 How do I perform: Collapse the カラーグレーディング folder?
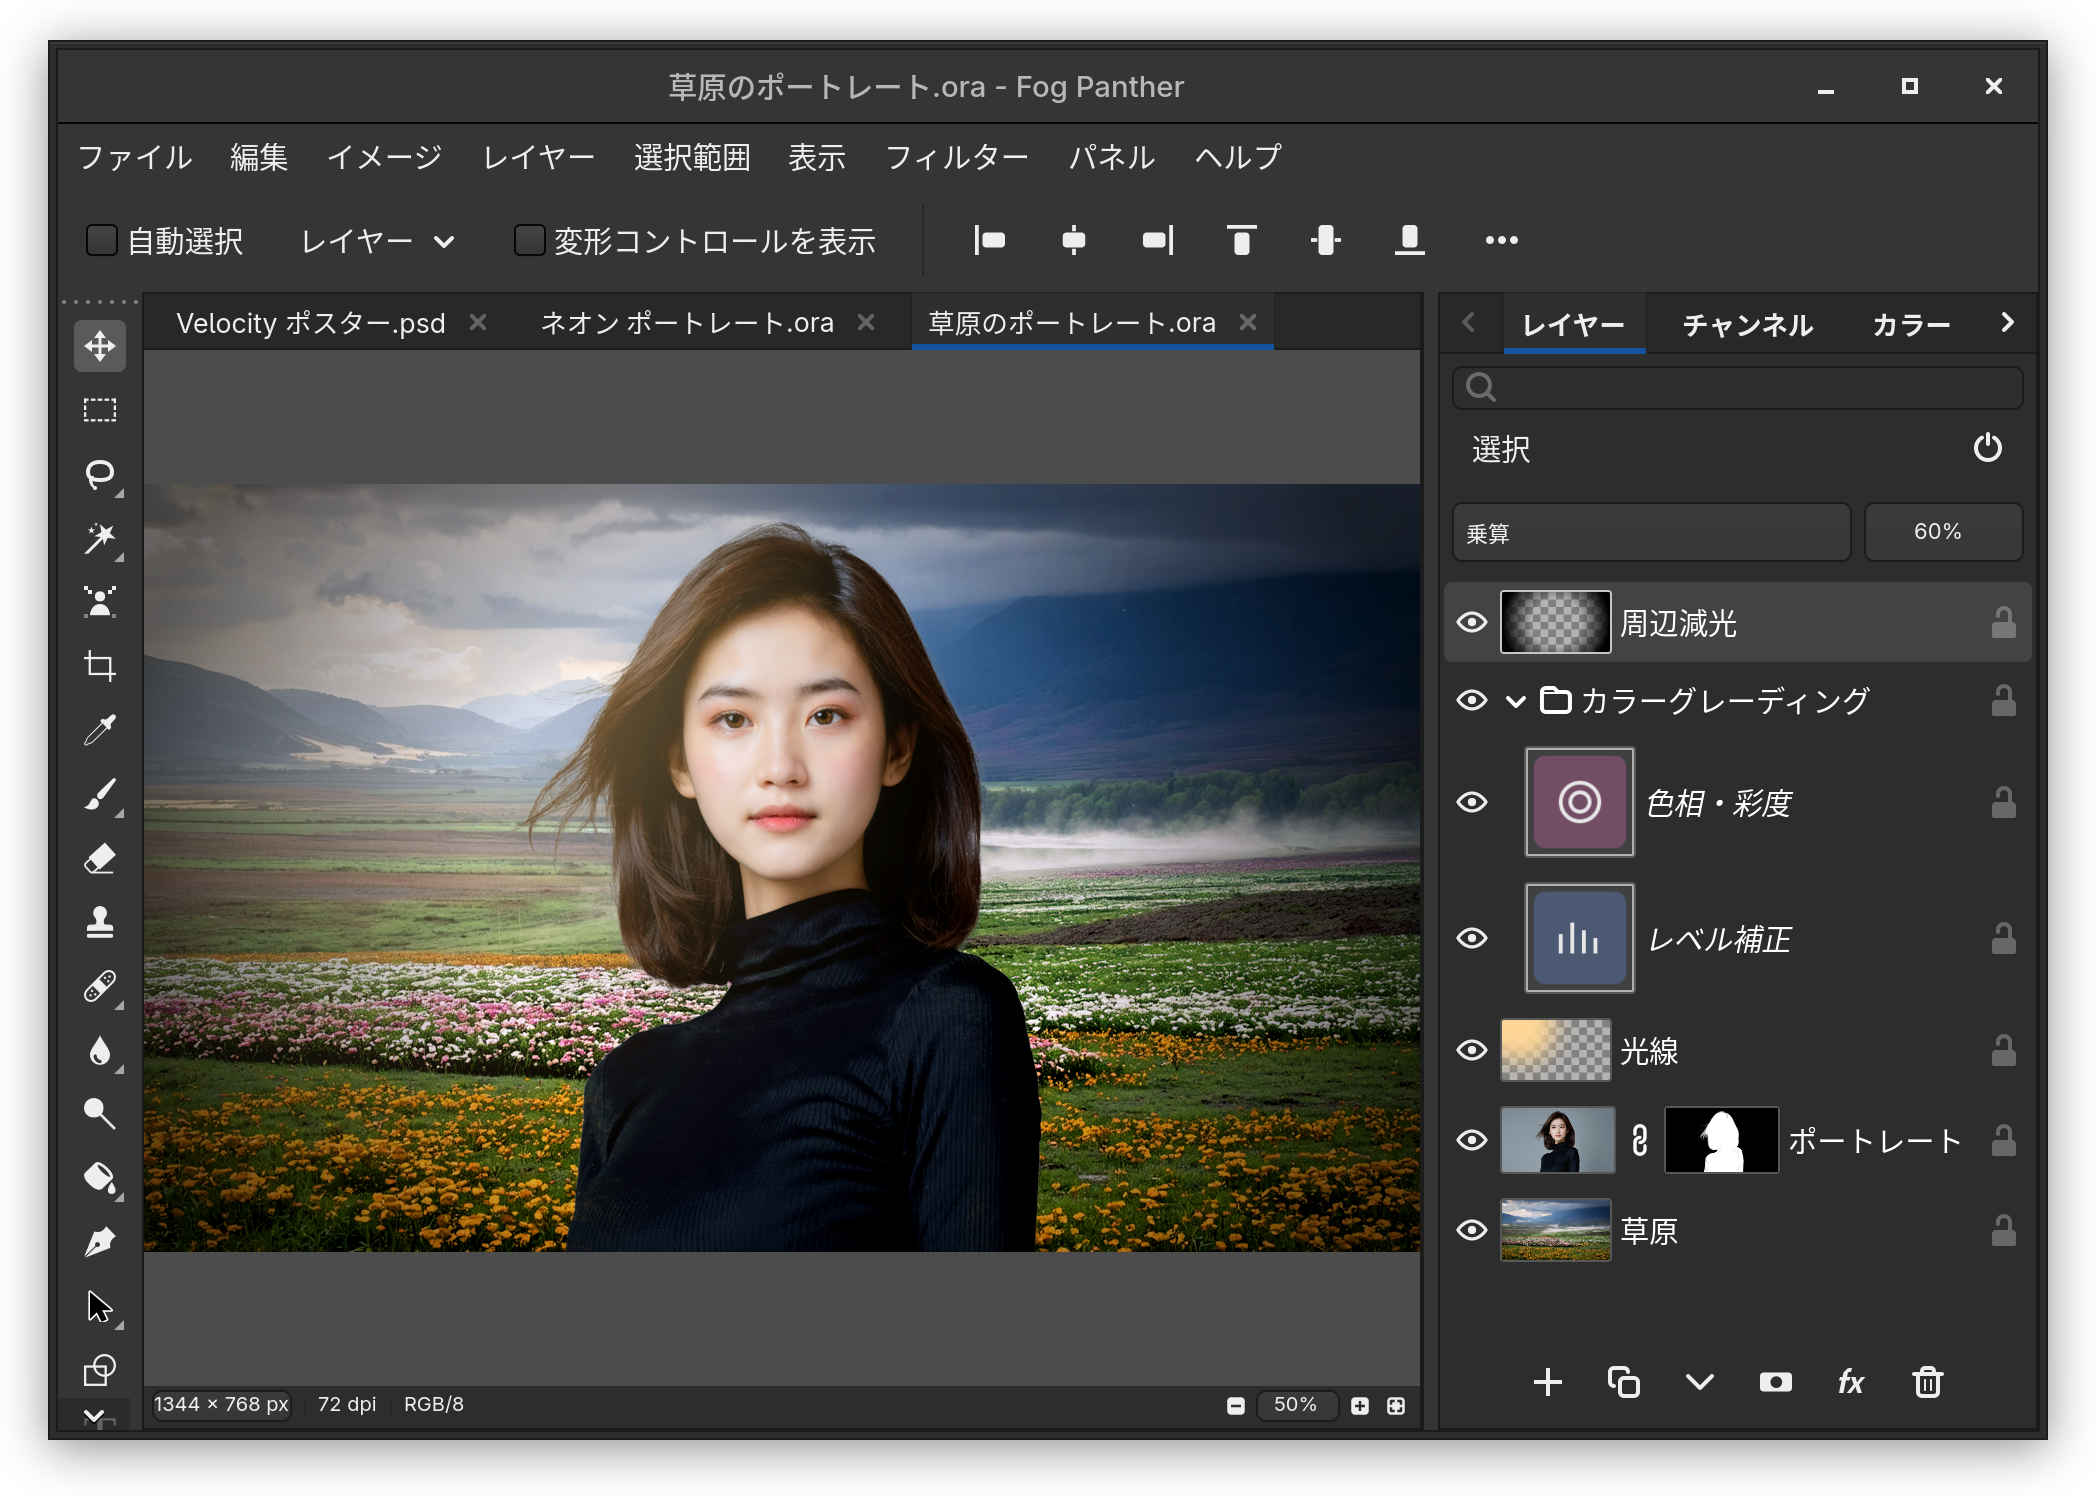point(1516,701)
